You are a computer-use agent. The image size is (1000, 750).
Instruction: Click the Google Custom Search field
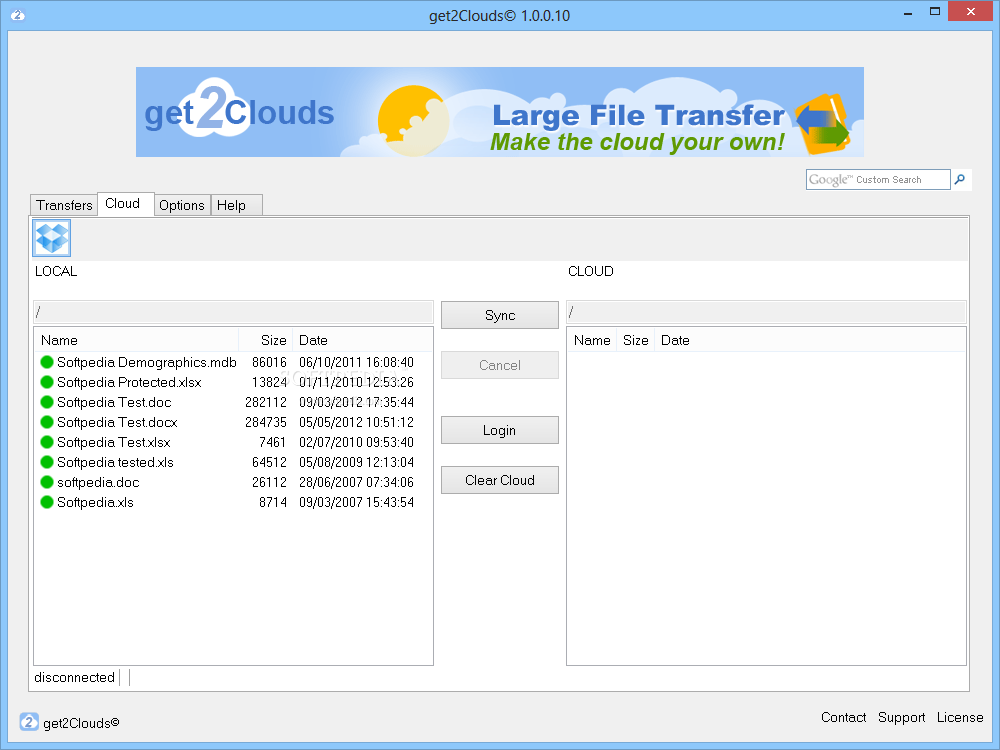[x=878, y=180]
